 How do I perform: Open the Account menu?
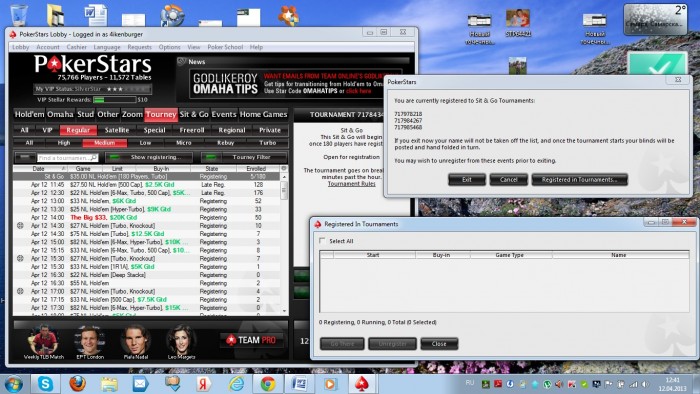[48, 47]
